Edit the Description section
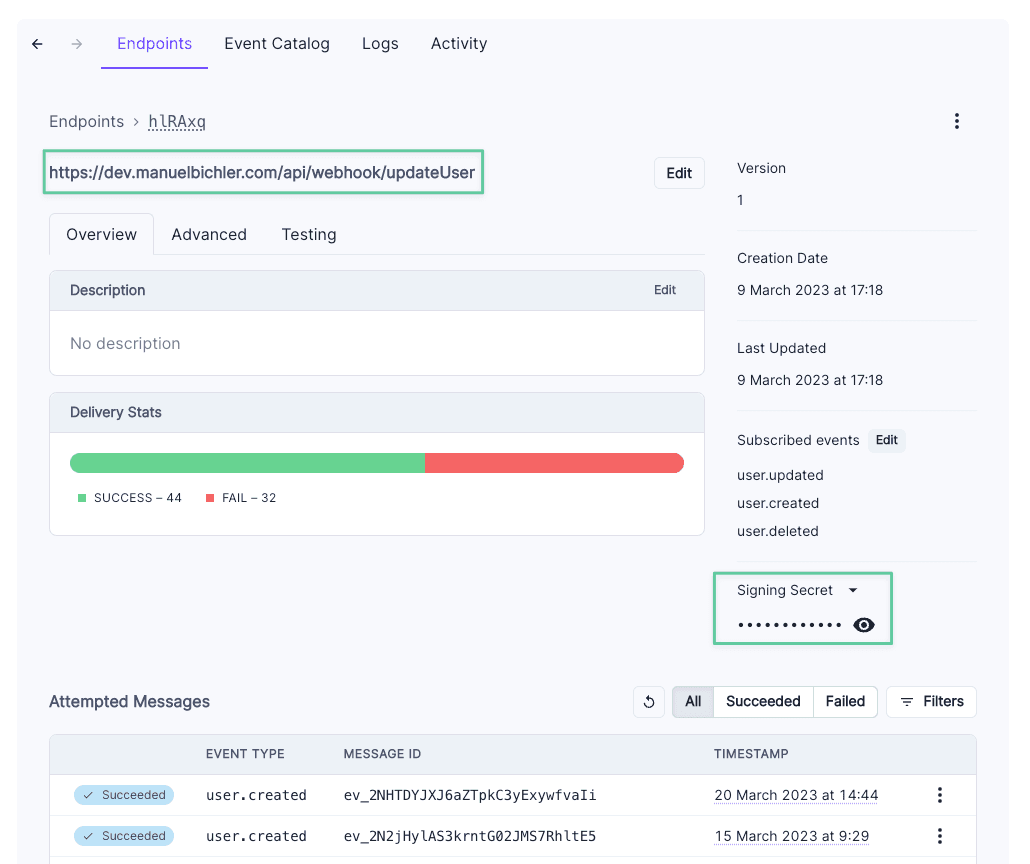Screen dimensions: 1030x864 (x=665, y=290)
